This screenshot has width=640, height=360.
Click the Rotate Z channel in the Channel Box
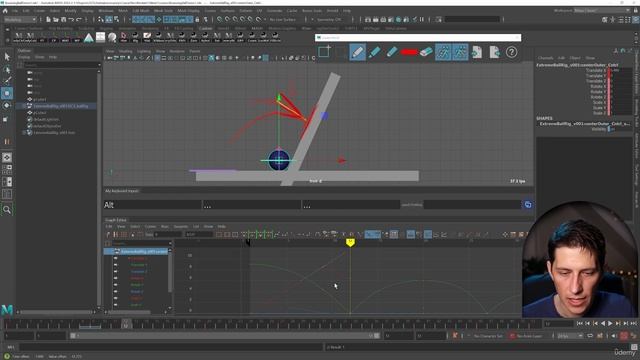point(598,97)
